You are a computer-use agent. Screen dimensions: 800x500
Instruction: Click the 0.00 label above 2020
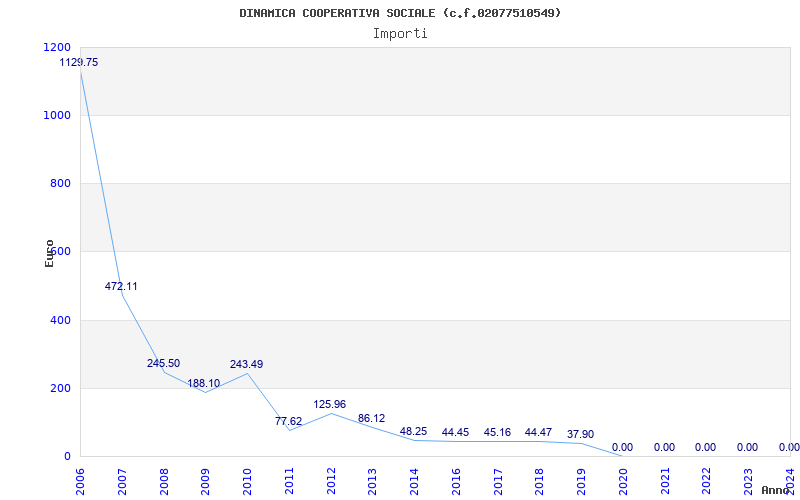tap(622, 447)
